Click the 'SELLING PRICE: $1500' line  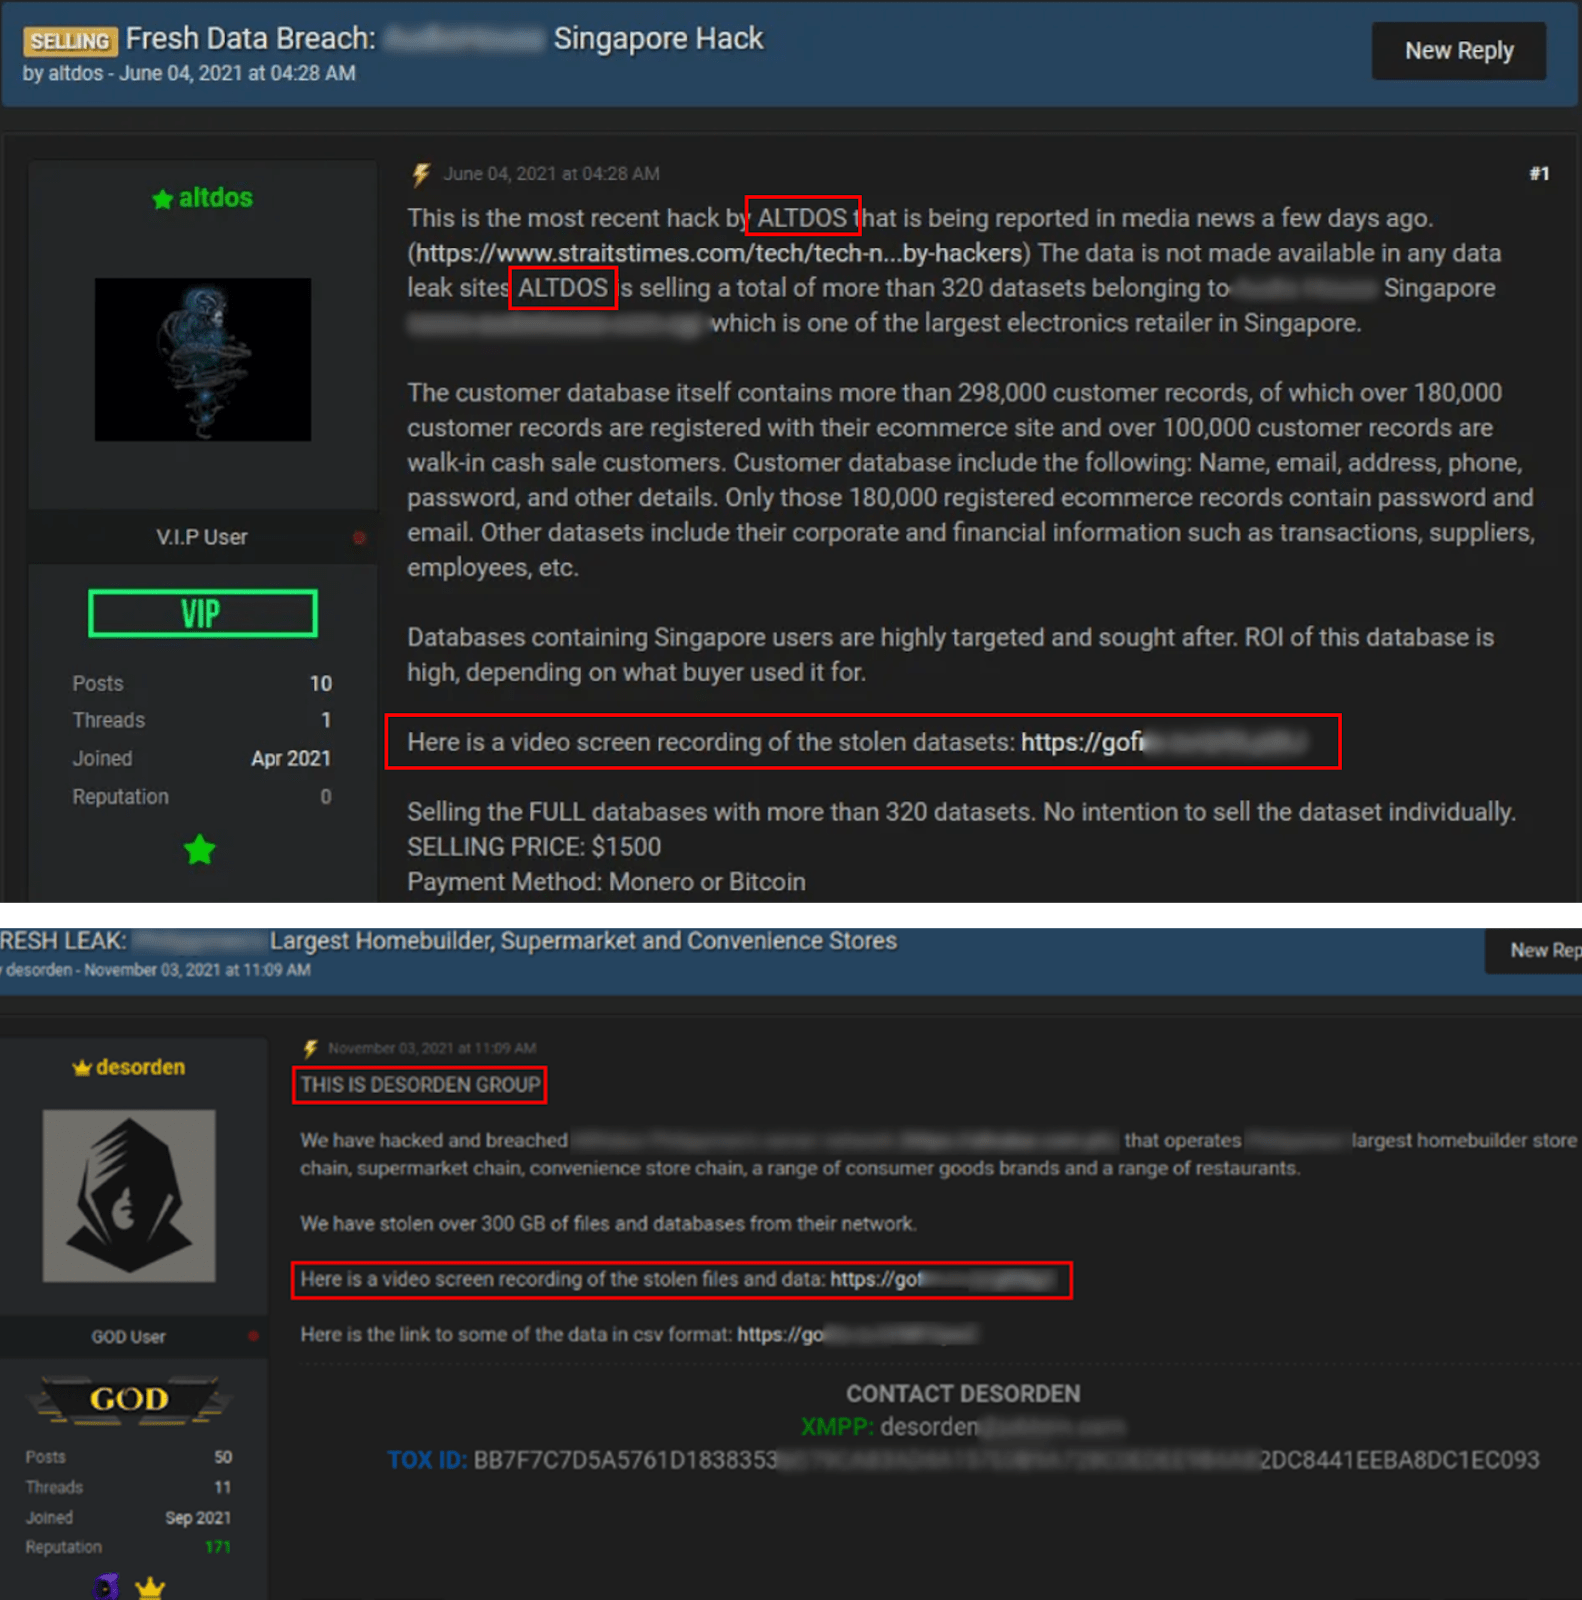point(534,847)
